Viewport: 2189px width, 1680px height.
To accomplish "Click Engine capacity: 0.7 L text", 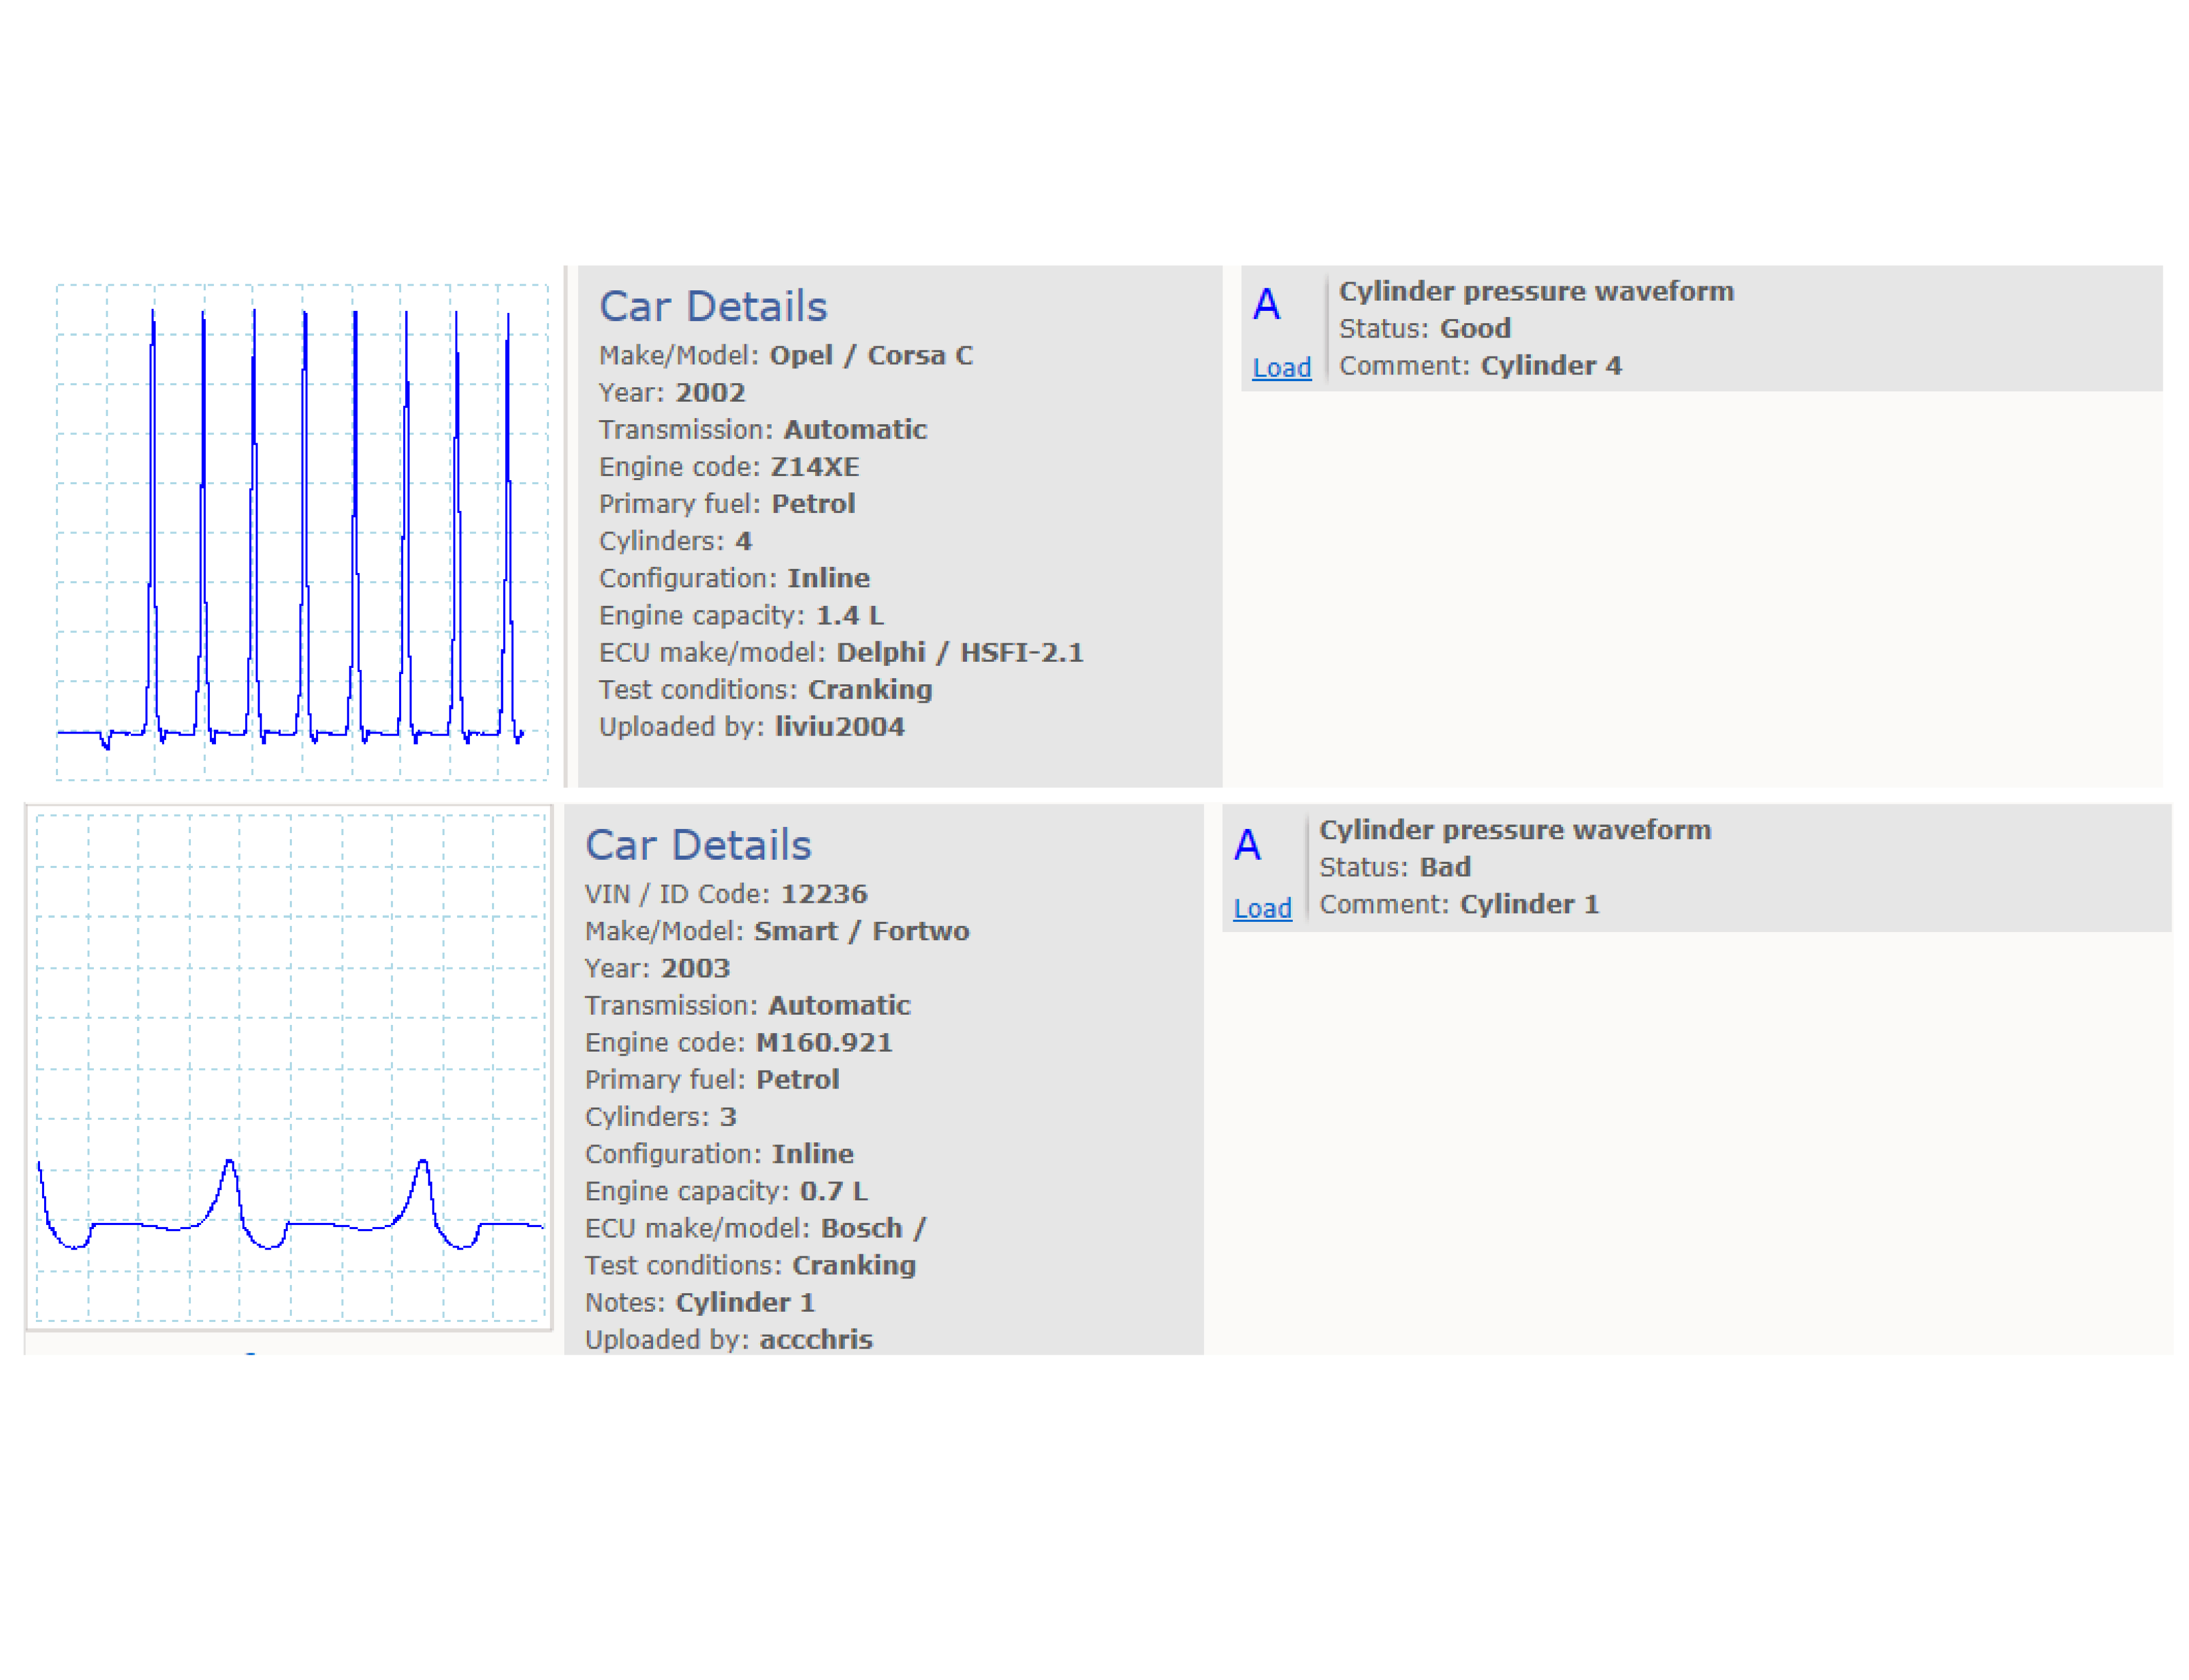I will [x=726, y=1192].
